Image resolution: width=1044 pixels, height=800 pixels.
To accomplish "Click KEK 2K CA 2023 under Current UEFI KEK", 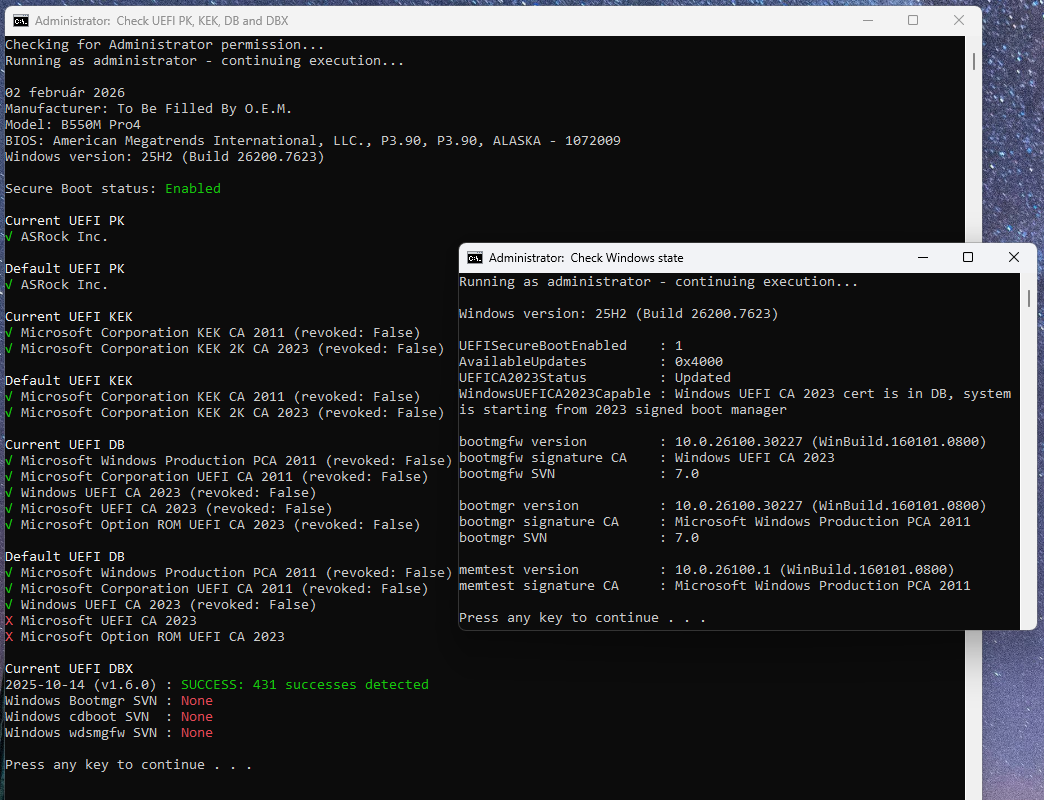I will [225, 348].
